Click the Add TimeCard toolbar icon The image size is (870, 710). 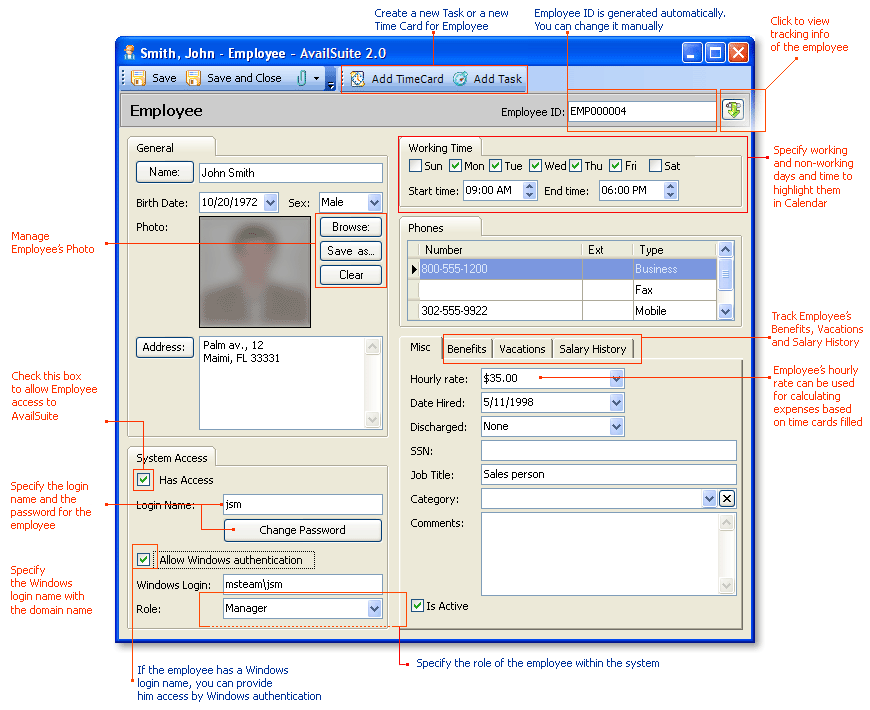tap(358, 79)
